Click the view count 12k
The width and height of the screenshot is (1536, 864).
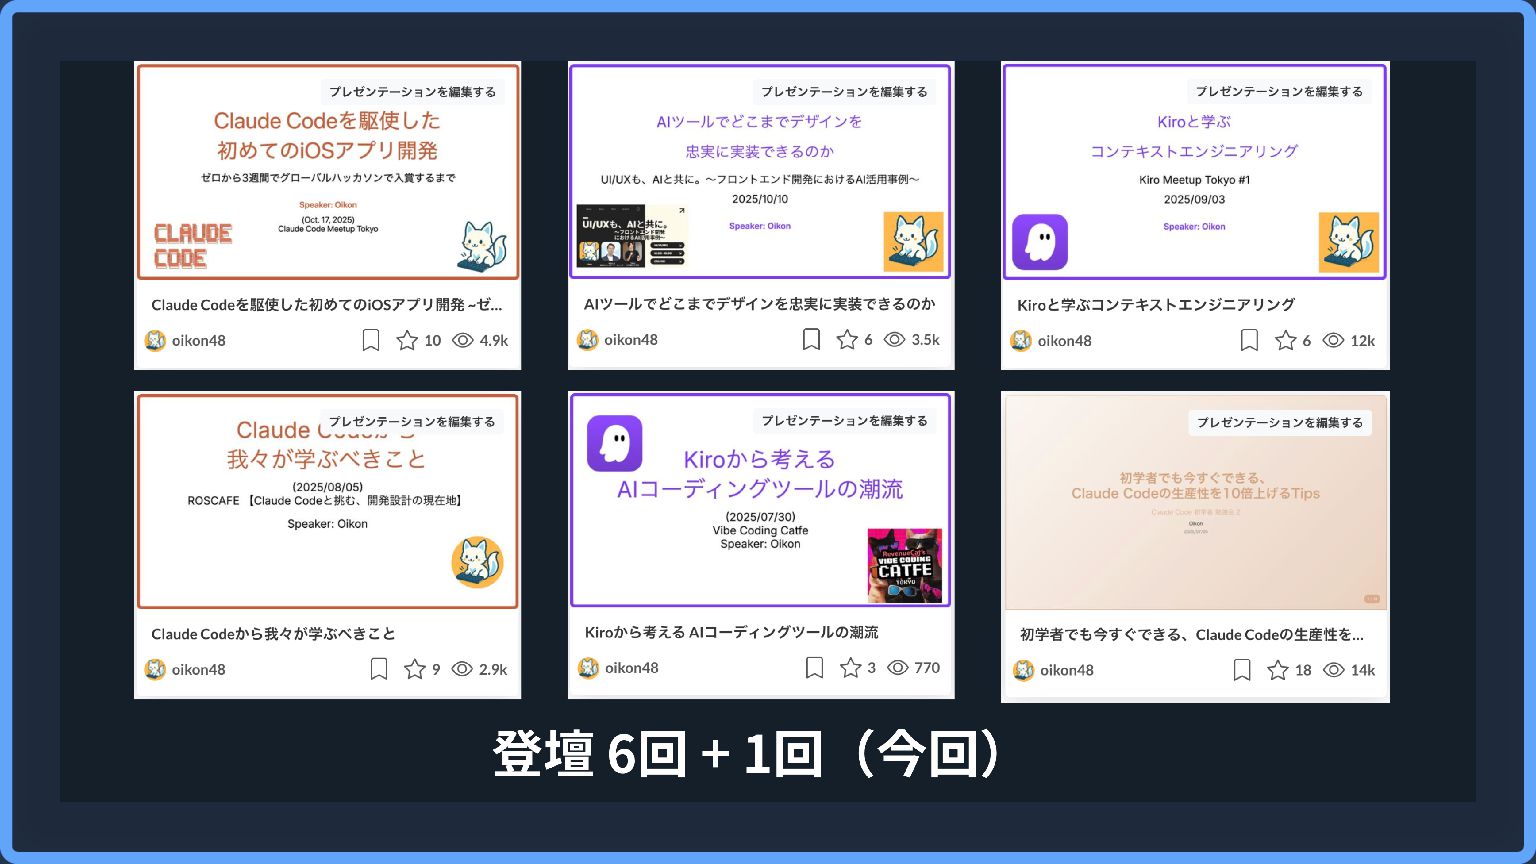1363,341
